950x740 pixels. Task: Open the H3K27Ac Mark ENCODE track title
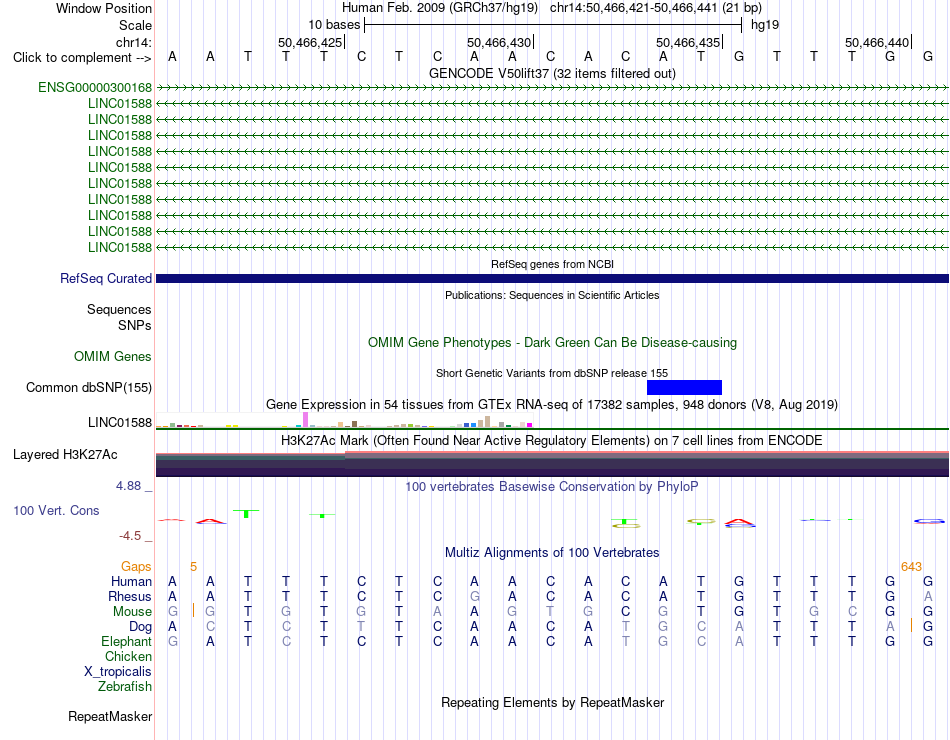point(552,441)
